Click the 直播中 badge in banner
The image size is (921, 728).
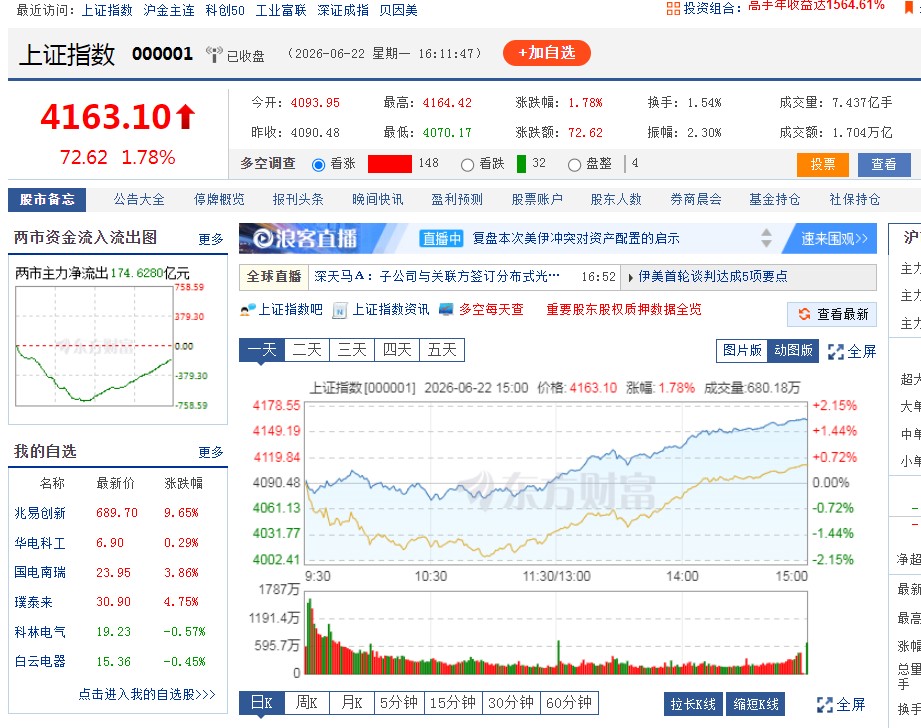(x=442, y=239)
